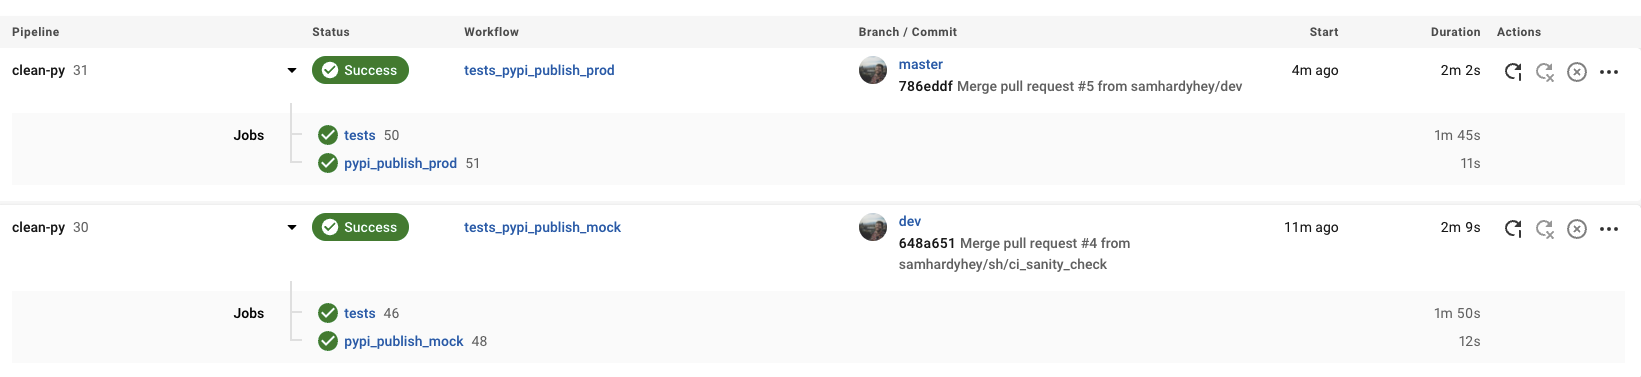This screenshot has width=1641, height=377.
Task: Open the pypi_publish_mock job 48
Action: (x=404, y=341)
